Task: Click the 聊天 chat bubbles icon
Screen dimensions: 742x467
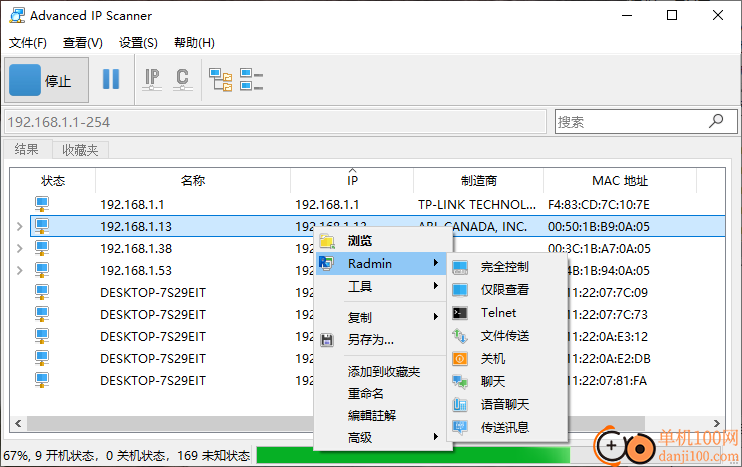Action: pyautogui.click(x=460, y=381)
